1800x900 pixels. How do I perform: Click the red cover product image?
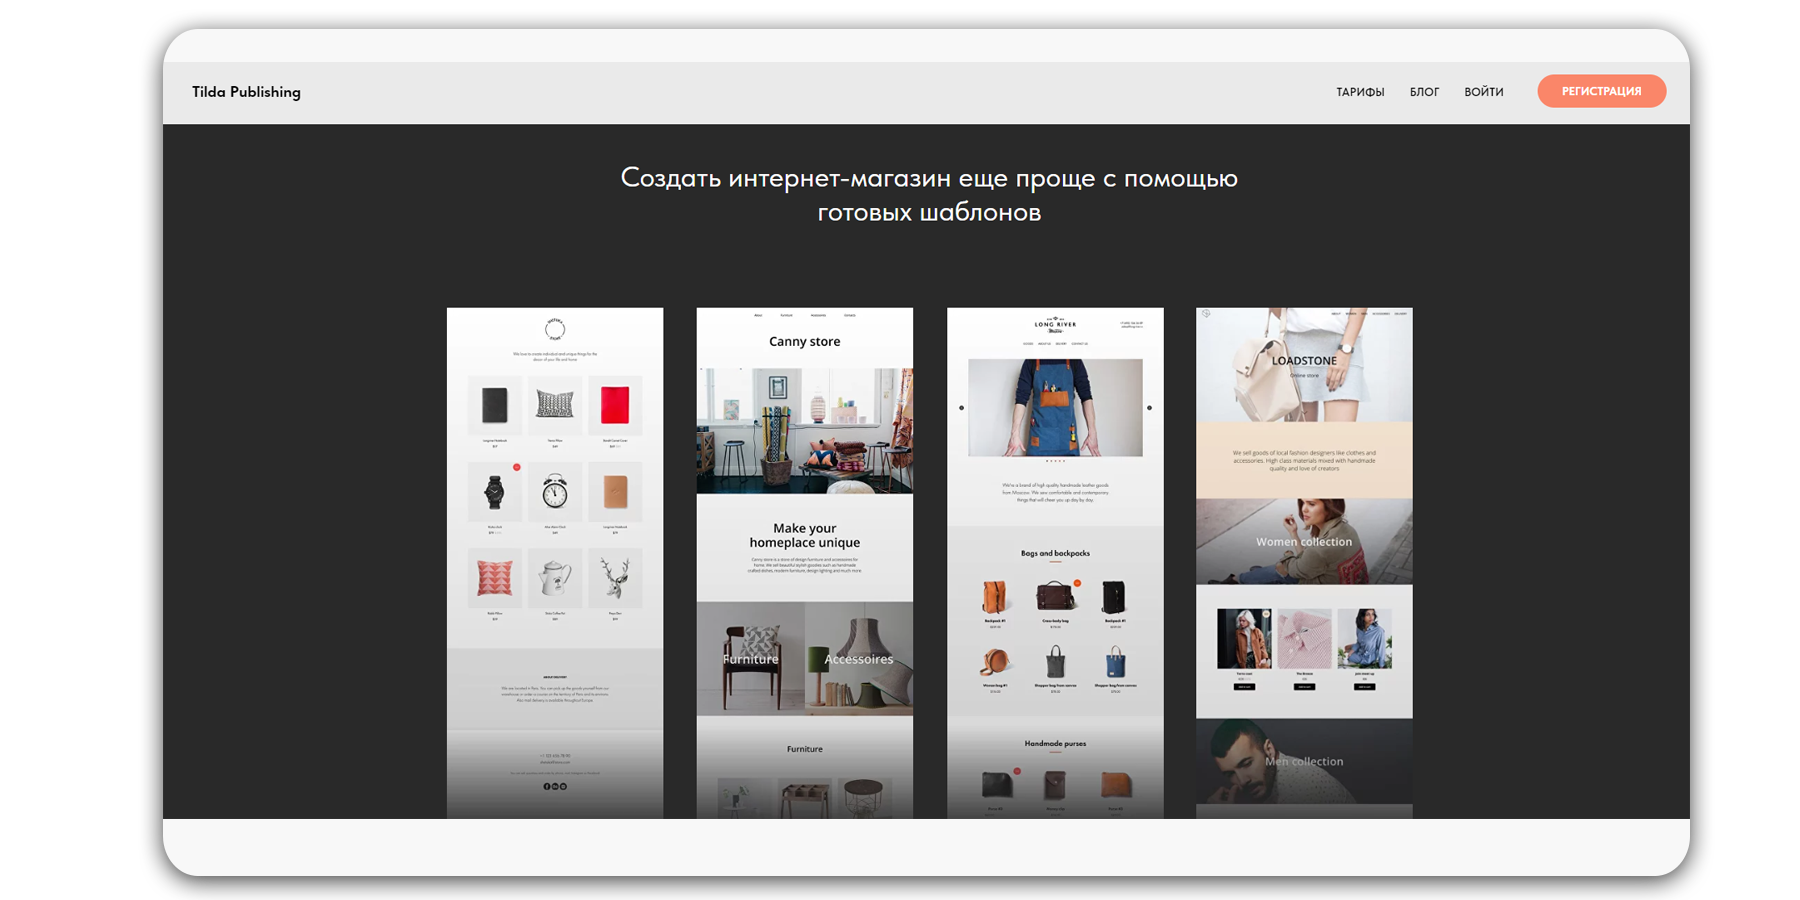615,405
